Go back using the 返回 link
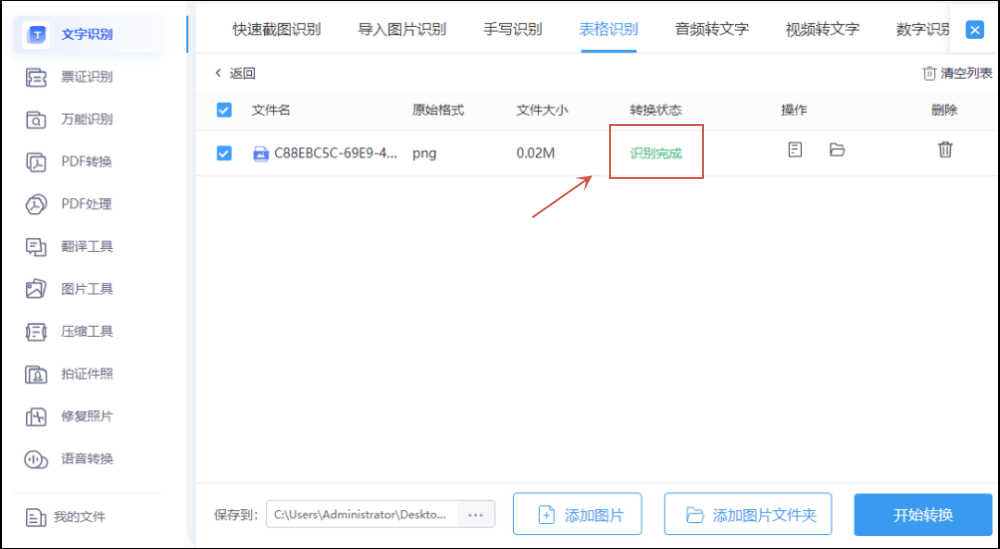 [x=235, y=73]
